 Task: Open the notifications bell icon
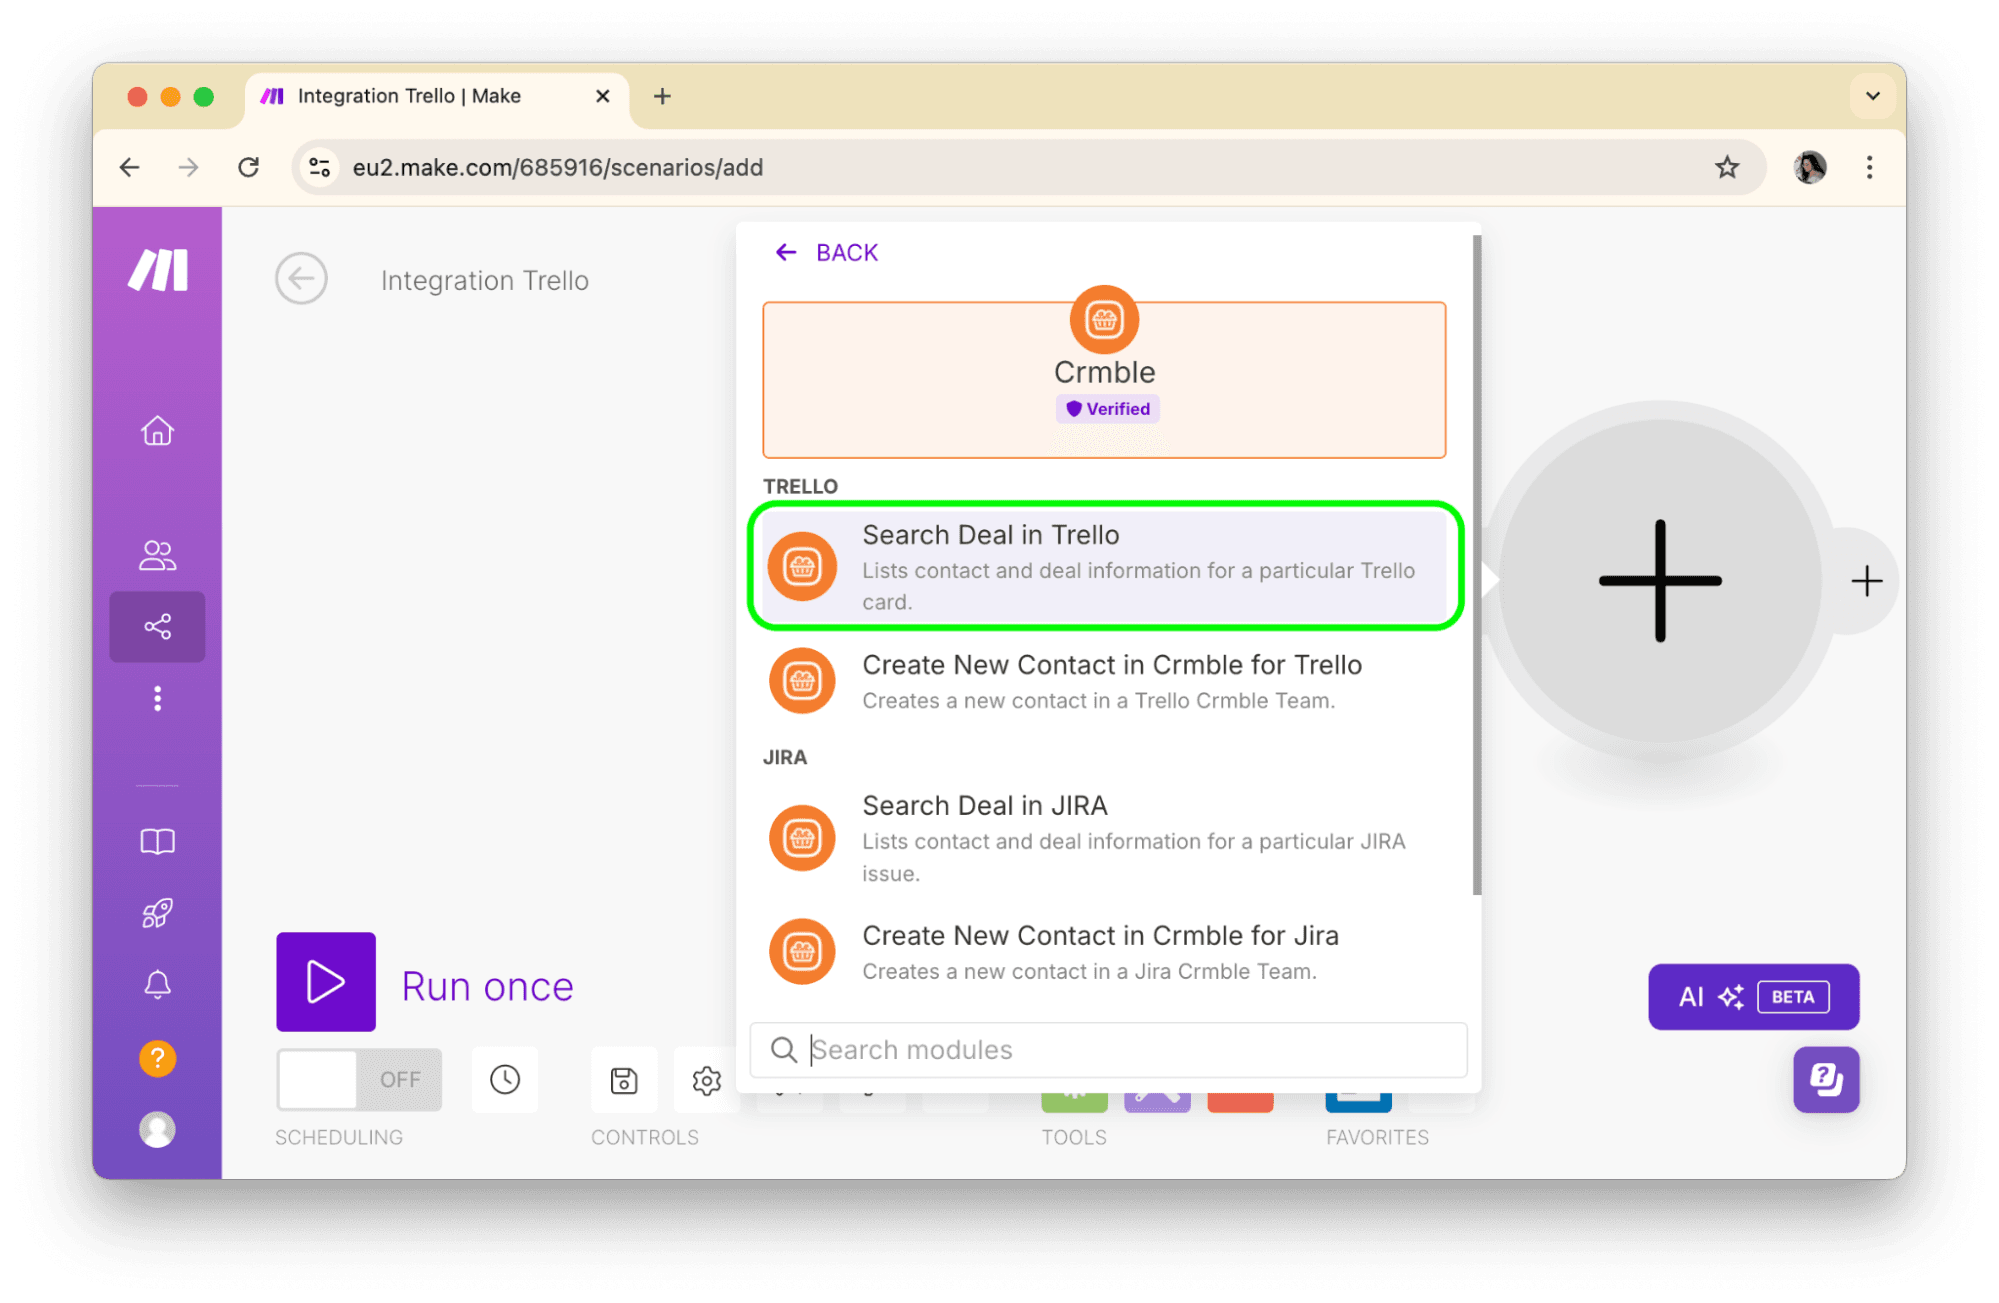click(157, 985)
